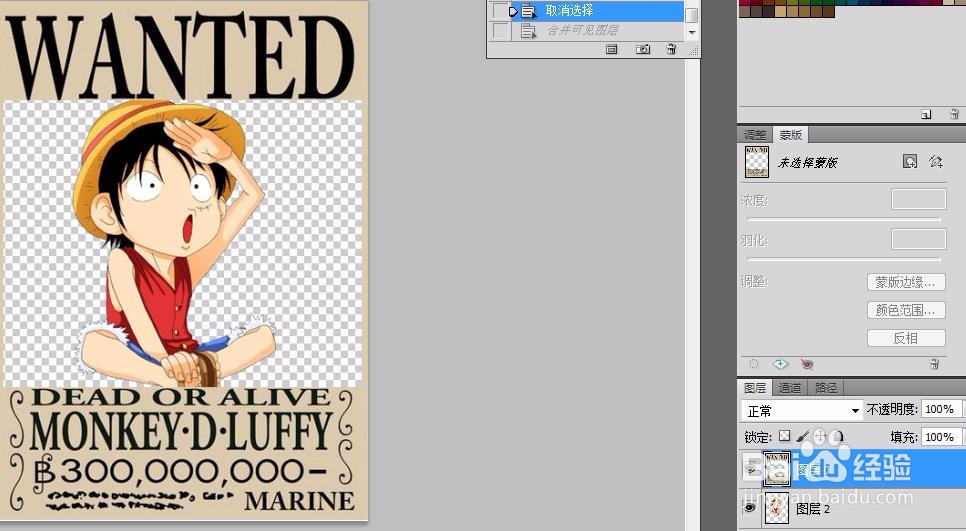Toggle dialog box for 合并可见图层 step

500,30
